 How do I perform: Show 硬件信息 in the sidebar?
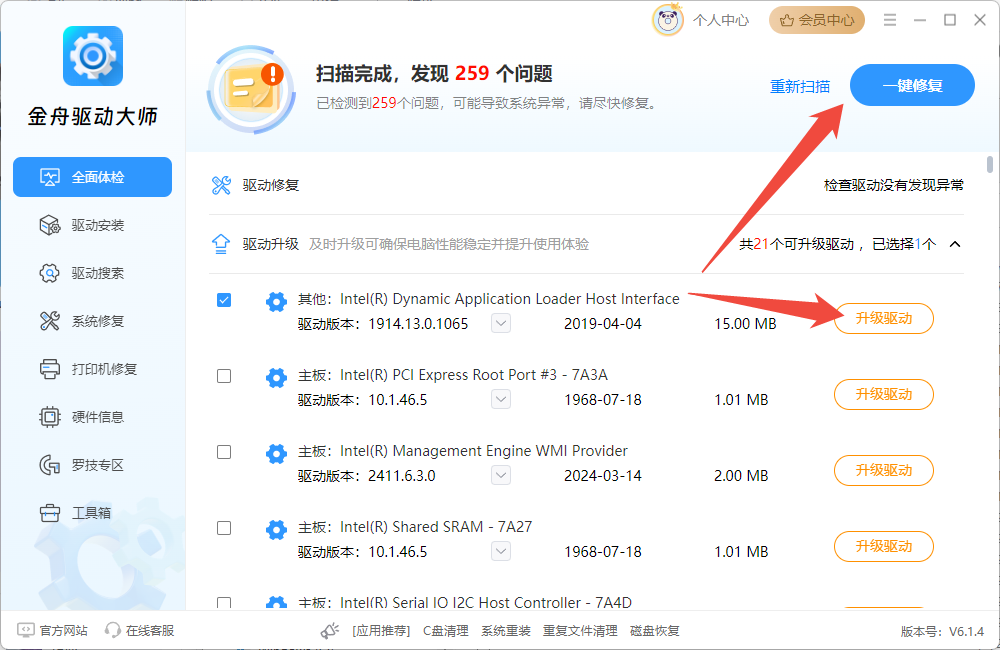coord(92,417)
